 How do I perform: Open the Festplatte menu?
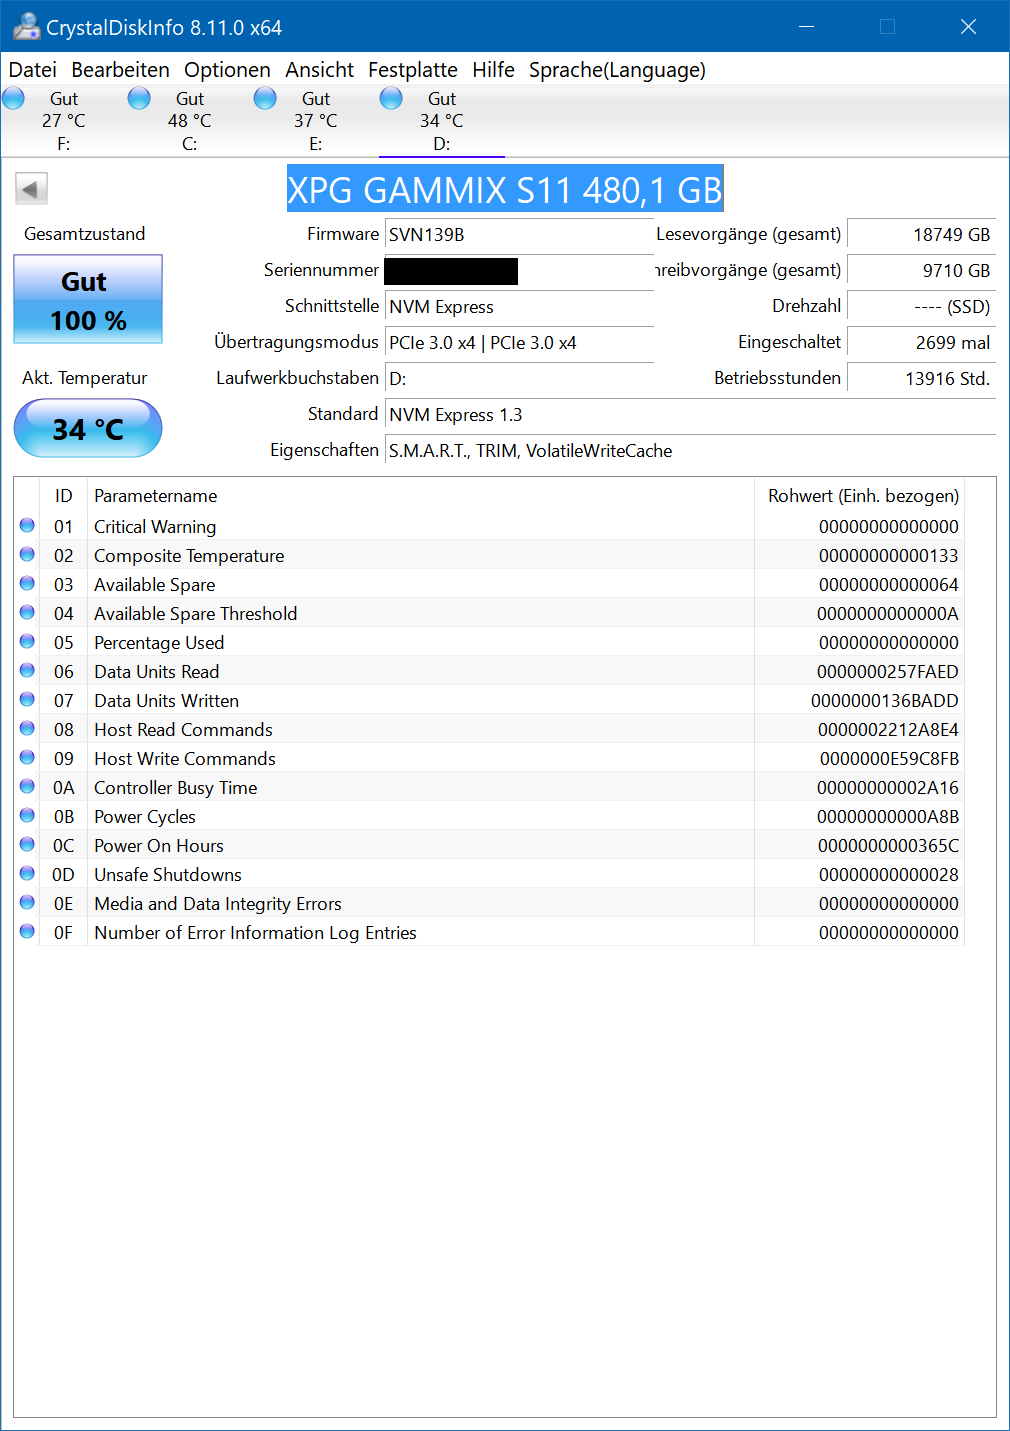(x=412, y=70)
